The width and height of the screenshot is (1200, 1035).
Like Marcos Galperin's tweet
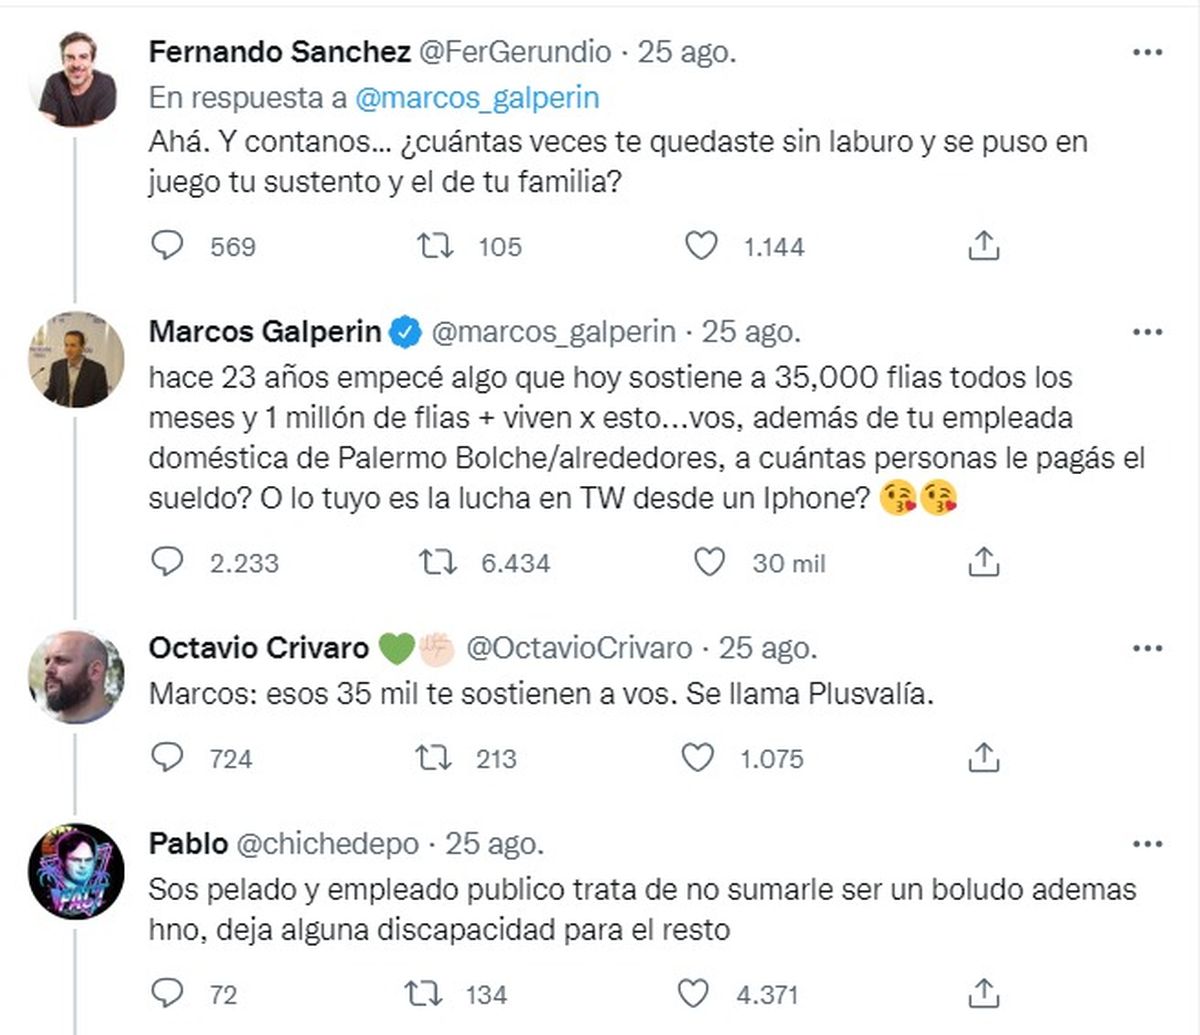point(710,562)
